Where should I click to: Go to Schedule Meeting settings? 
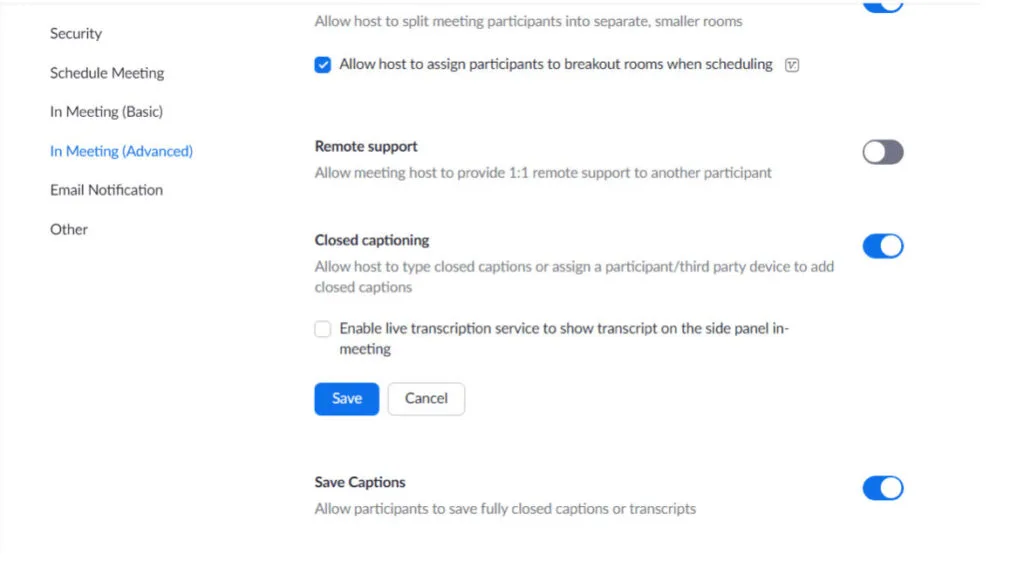(x=107, y=72)
